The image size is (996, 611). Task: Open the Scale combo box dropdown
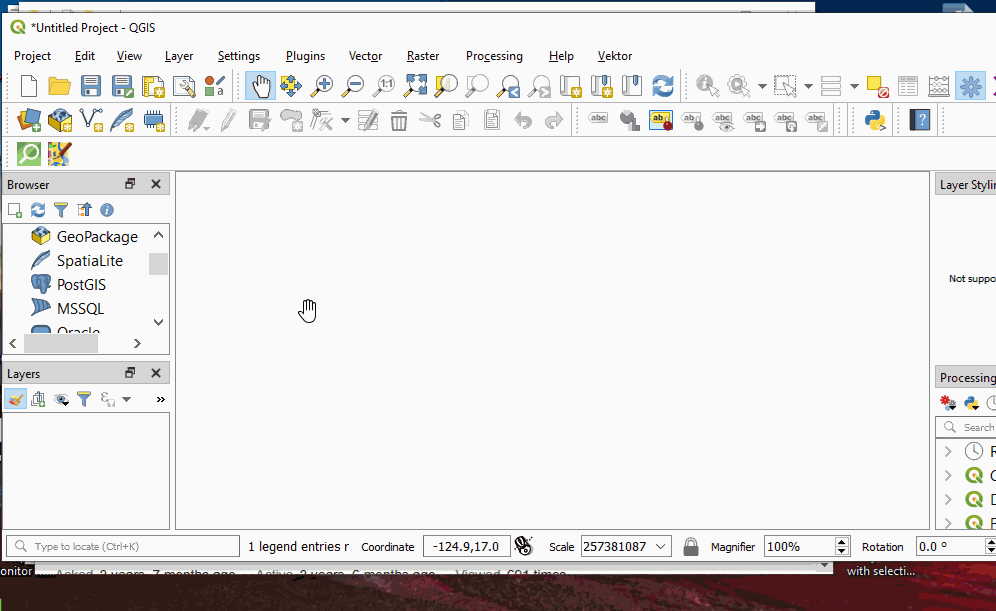coord(661,546)
